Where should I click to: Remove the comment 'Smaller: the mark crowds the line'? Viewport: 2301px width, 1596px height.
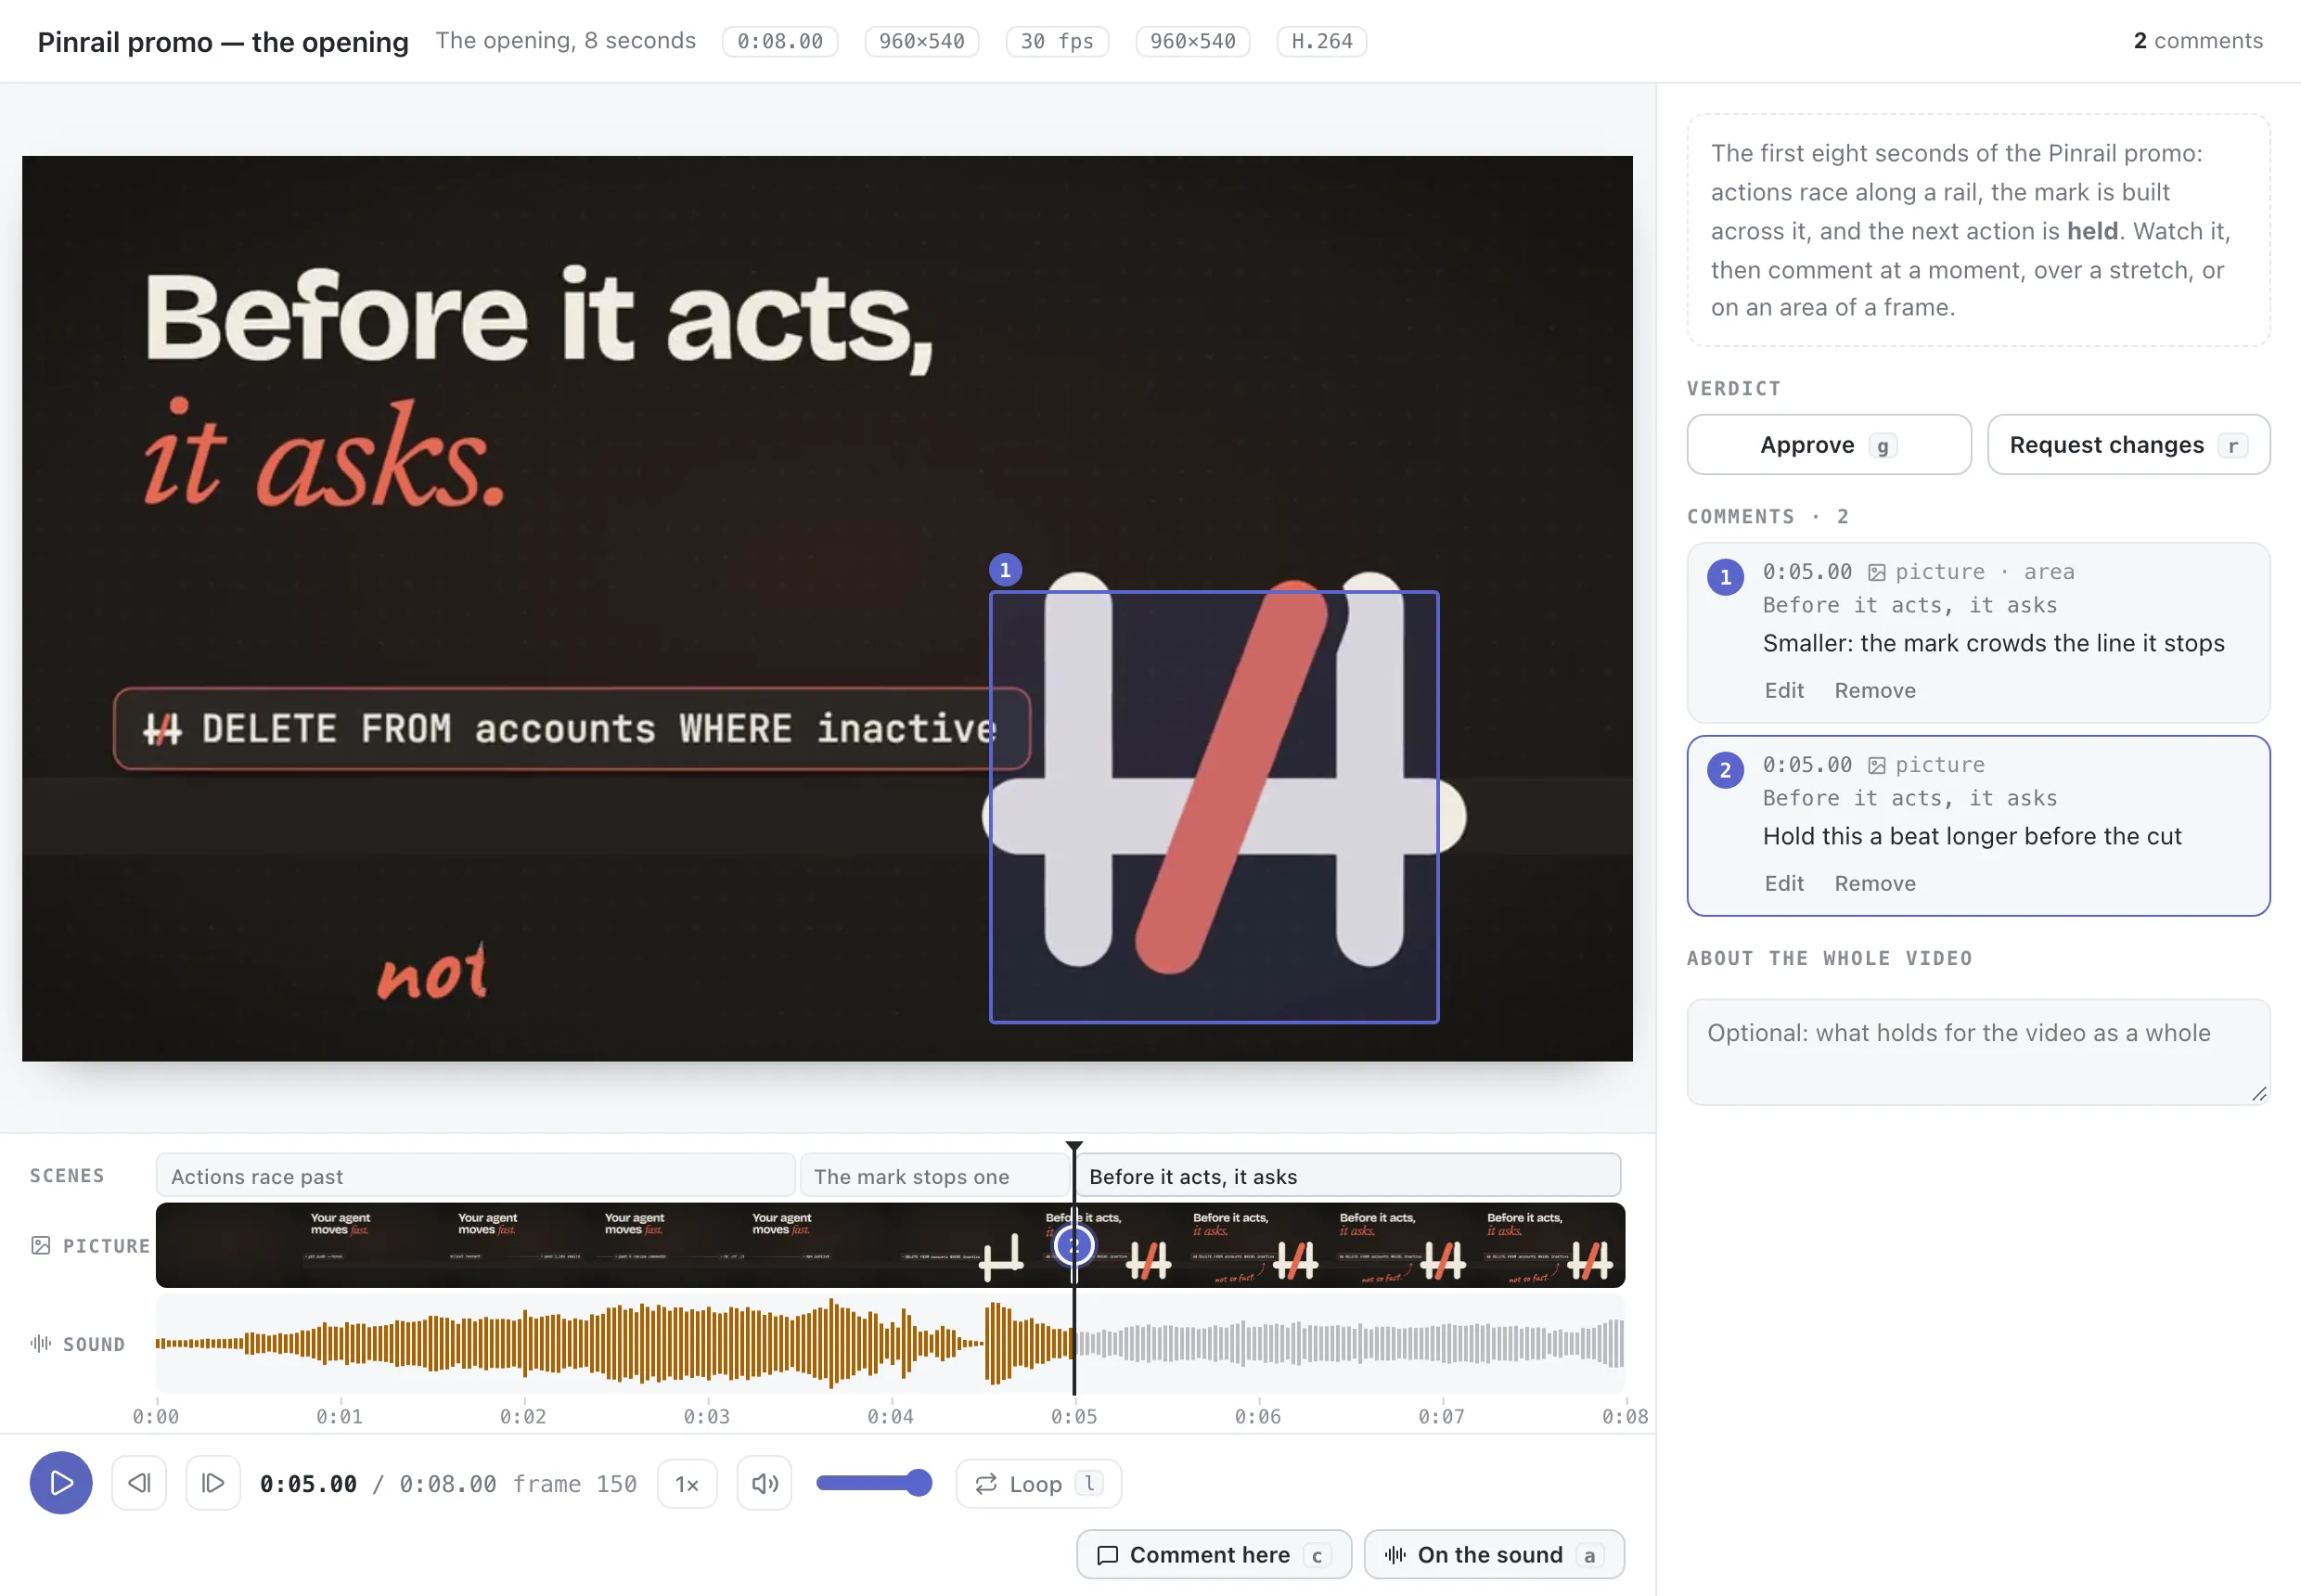(x=1875, y=690)
